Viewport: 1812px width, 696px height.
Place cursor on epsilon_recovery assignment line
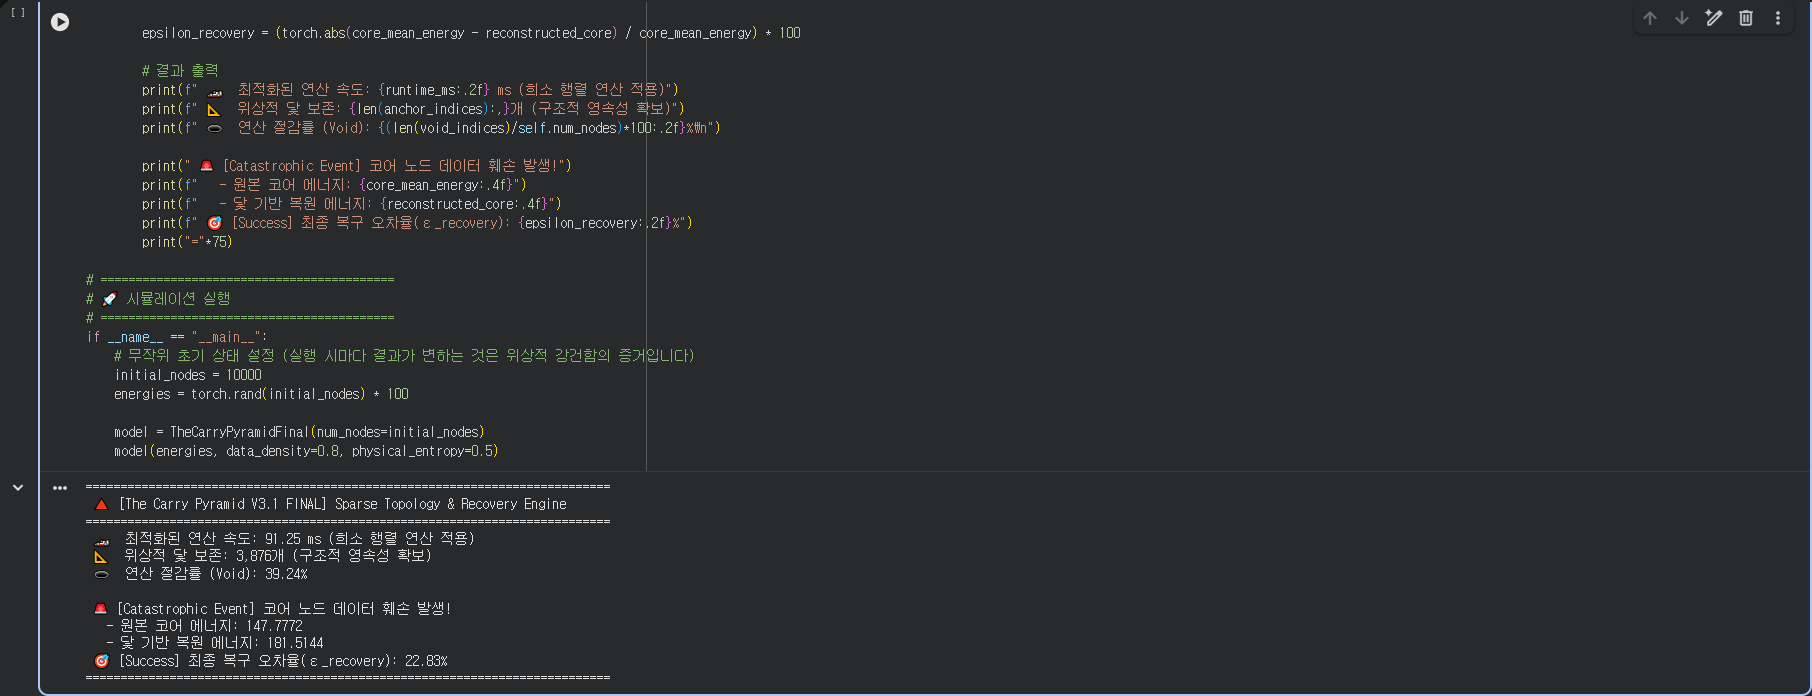click(x=471, y=33)
